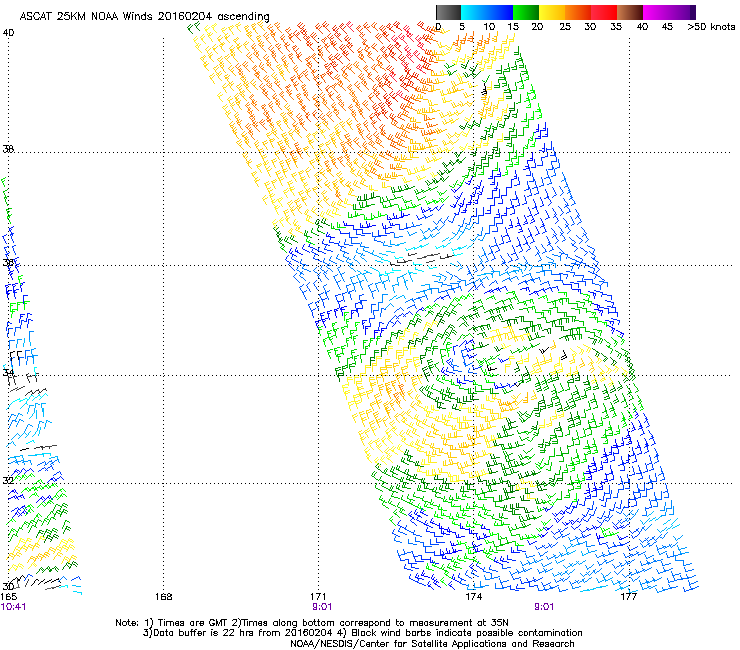Click the purple '9:01' time right of 174
Image resolution: width=740 pixels, height=650 pixels.
(544, 607)
